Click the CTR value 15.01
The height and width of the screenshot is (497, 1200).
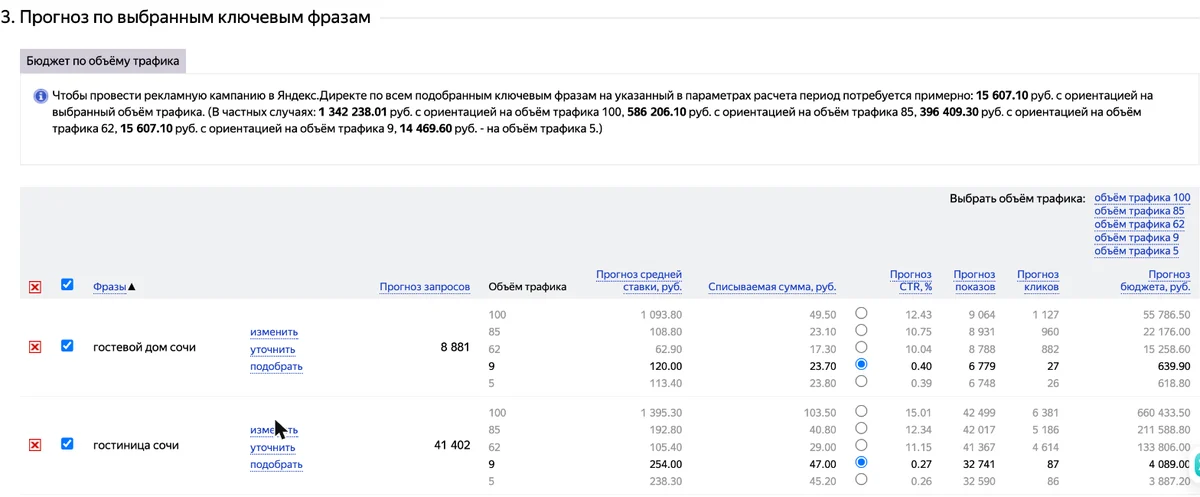point(919,413)
